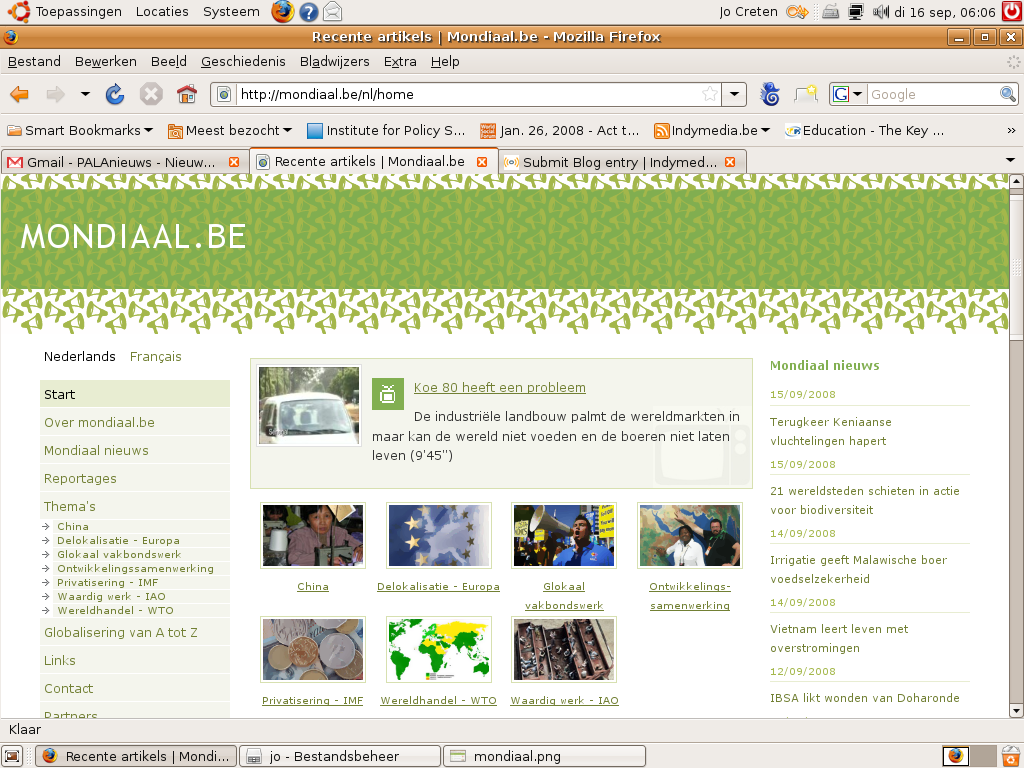Open the Koe 80 heeft een probleem article
This screenshot has height=768, width=1024.
tap(500, 387)
